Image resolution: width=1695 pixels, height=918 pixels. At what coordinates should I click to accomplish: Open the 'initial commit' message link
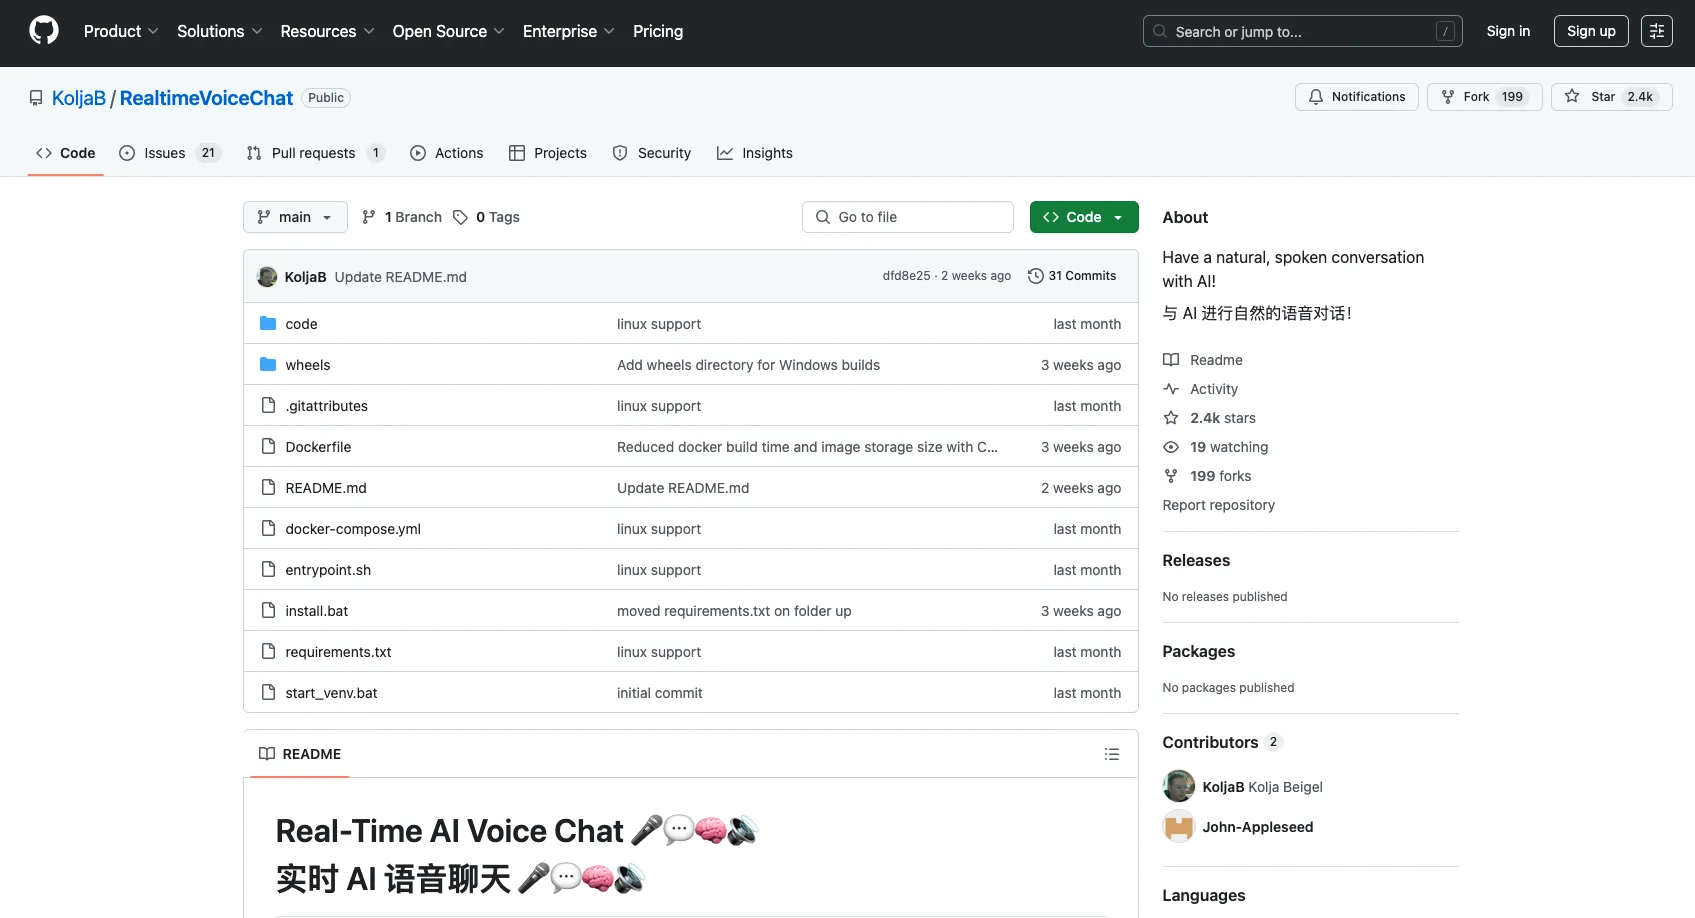[659, 693]
